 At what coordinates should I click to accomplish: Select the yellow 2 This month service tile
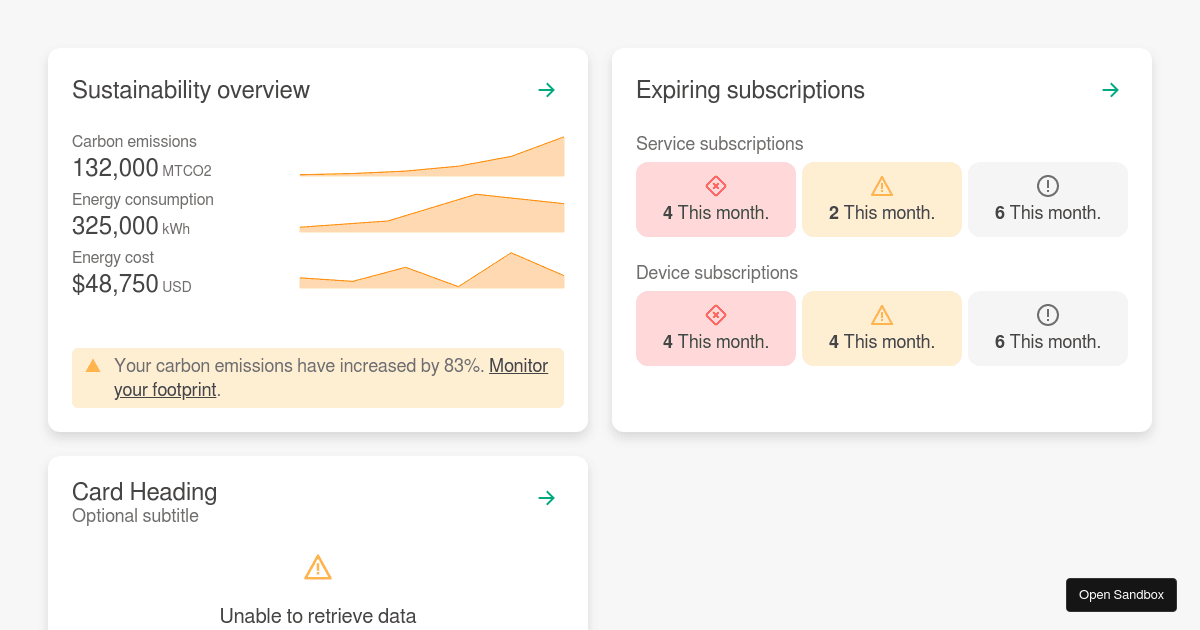[x=881, y=199]
